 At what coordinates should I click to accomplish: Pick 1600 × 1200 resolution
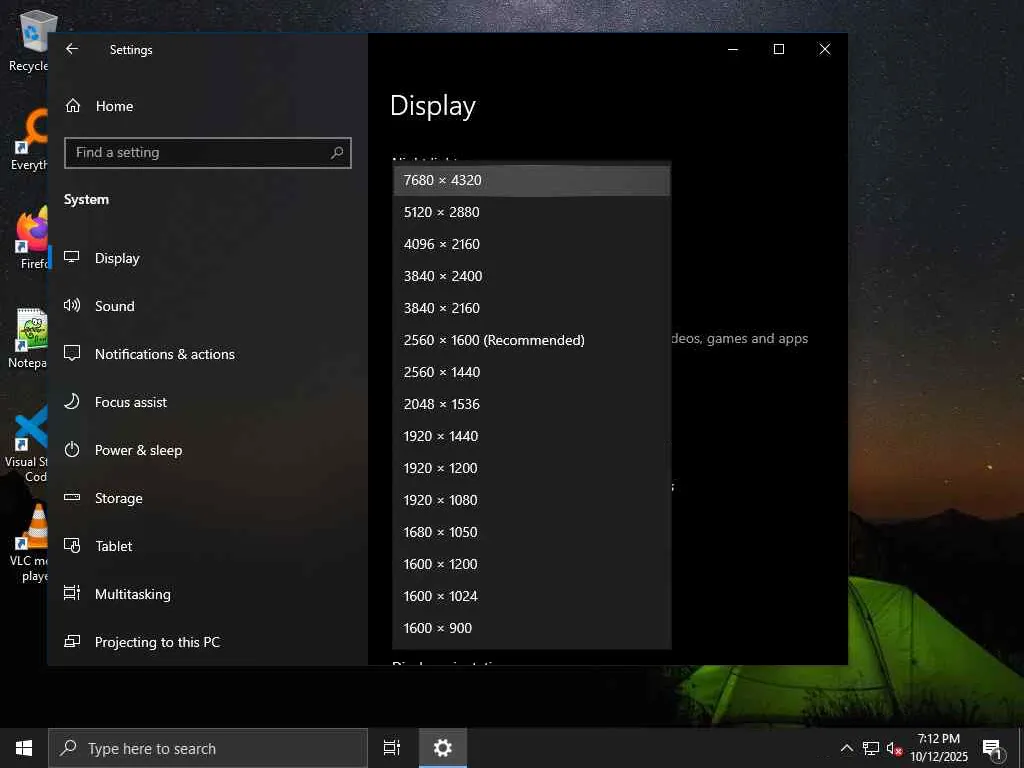(532, 564)
